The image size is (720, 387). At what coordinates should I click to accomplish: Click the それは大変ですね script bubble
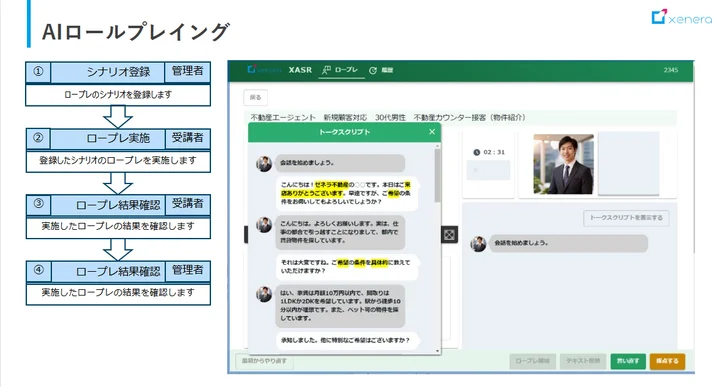point(347,267)
